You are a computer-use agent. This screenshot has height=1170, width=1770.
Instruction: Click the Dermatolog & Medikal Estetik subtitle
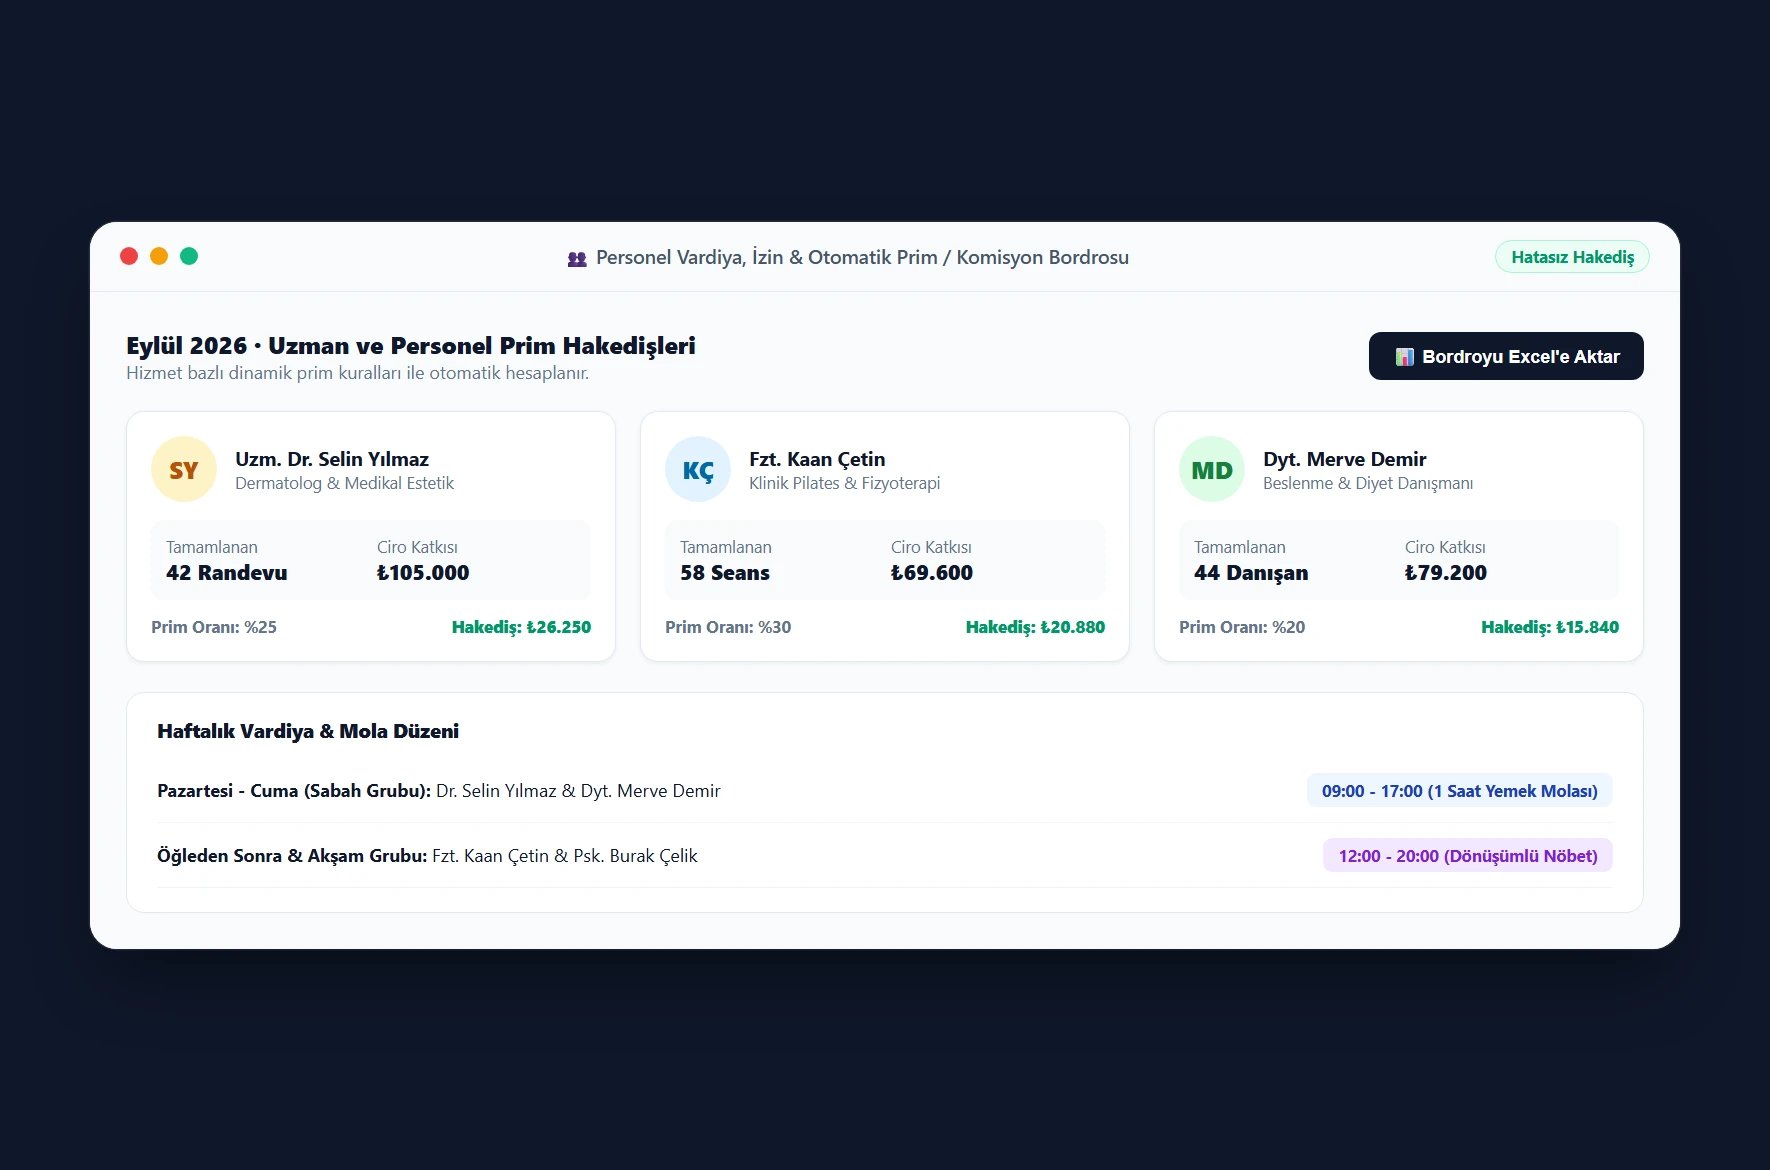[x=344, y=483]
